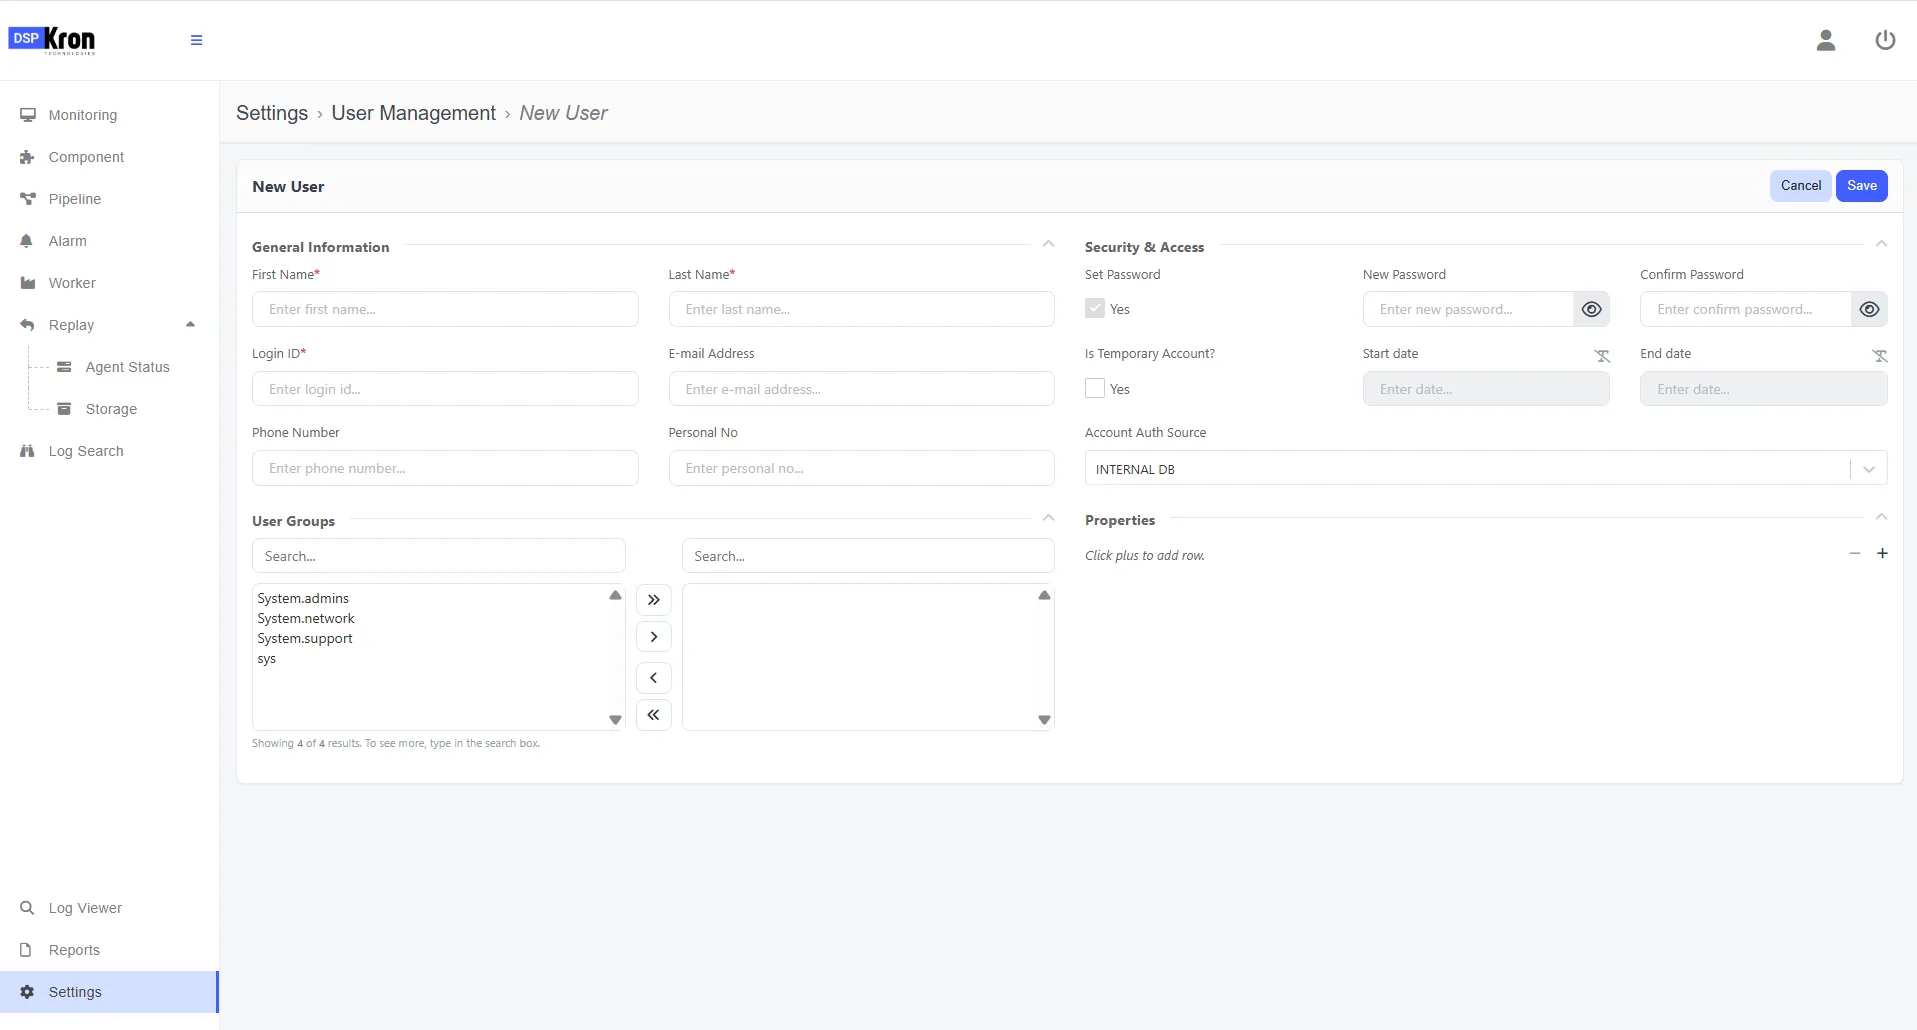
Task: Save the new user
Action: tap(1862, 186)
